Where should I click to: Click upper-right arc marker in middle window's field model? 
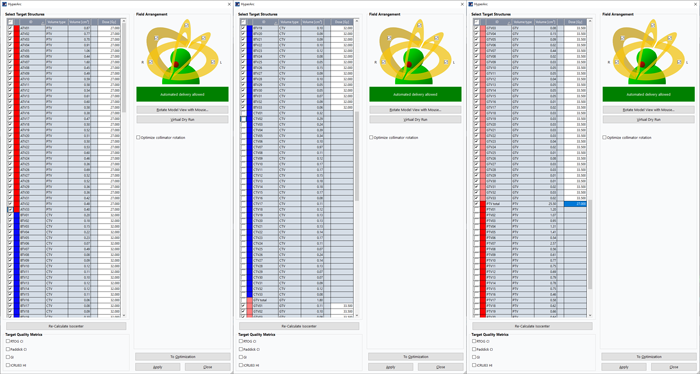point(436,38)
